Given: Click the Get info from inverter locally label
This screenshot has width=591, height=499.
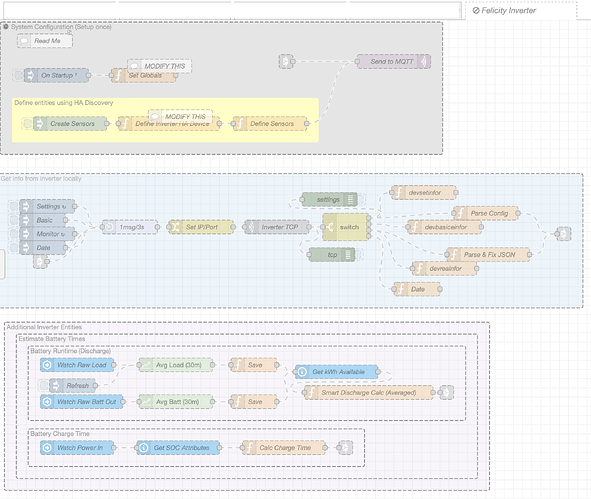Looking at the screenshot, I should [41, 179].
